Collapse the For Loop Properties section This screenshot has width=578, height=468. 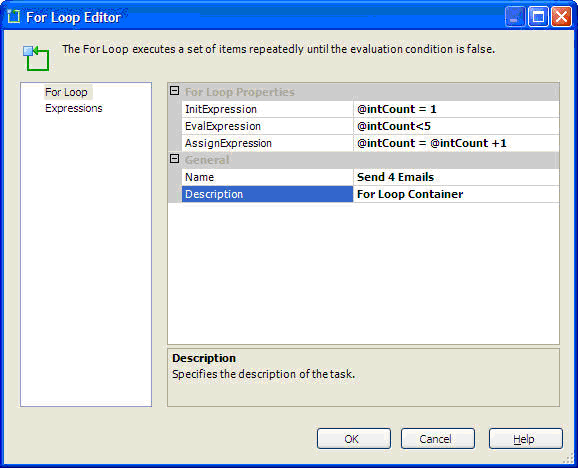coord(175,91)
